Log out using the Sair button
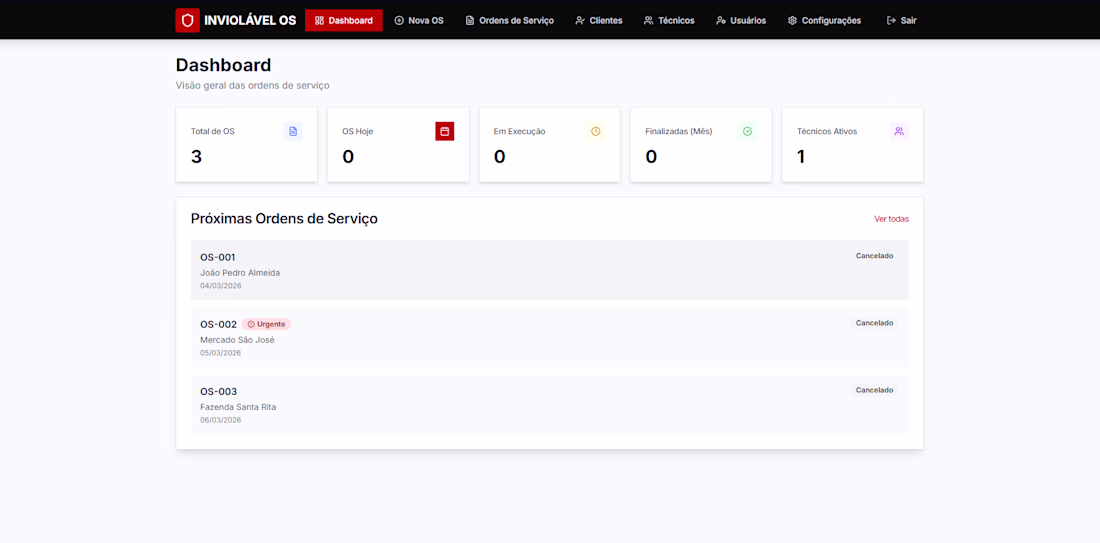 pyautogui.click(x=901, y=20)
